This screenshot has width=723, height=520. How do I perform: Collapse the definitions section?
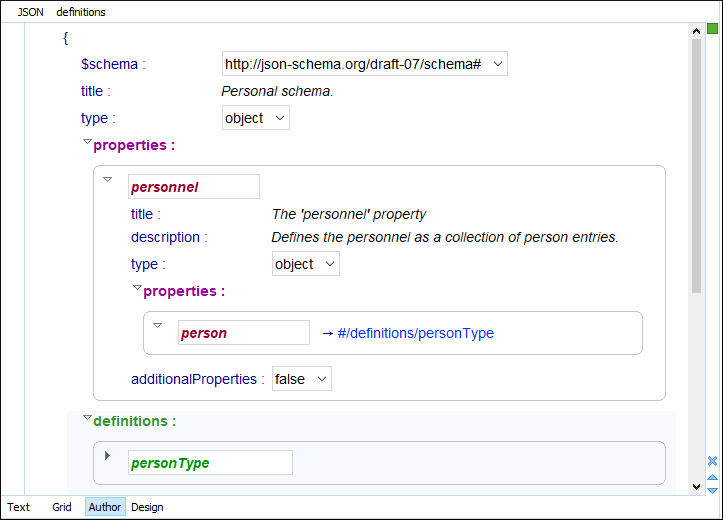(x=87, y=419)
